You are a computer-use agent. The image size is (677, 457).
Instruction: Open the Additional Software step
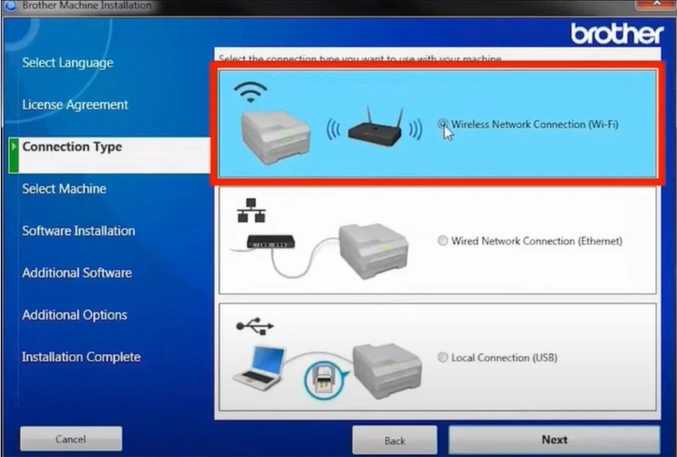point(77,273)
